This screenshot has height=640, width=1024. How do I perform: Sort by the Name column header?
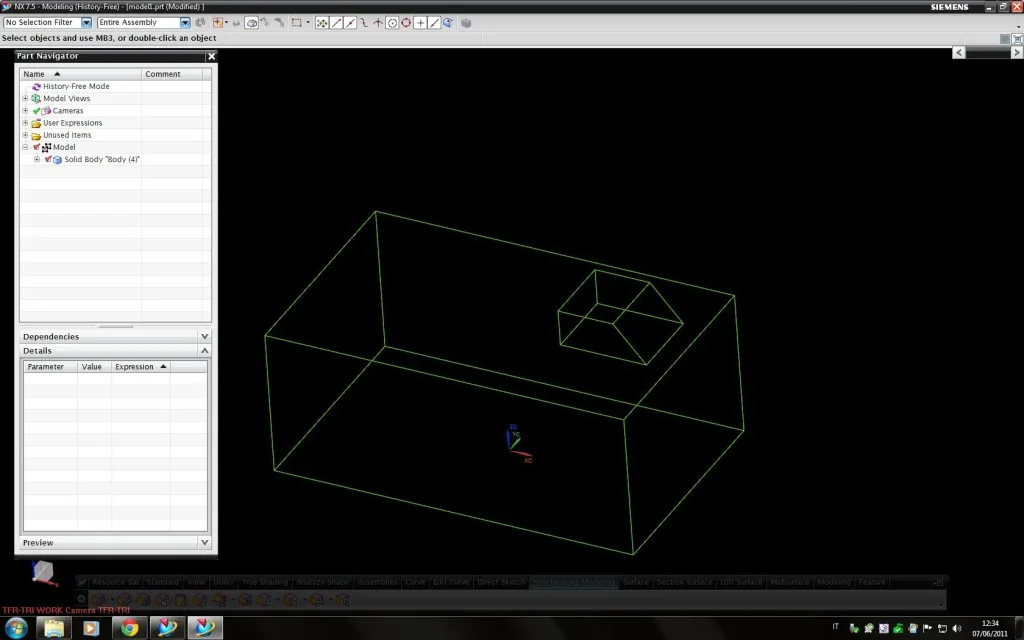tap(80, 74)
